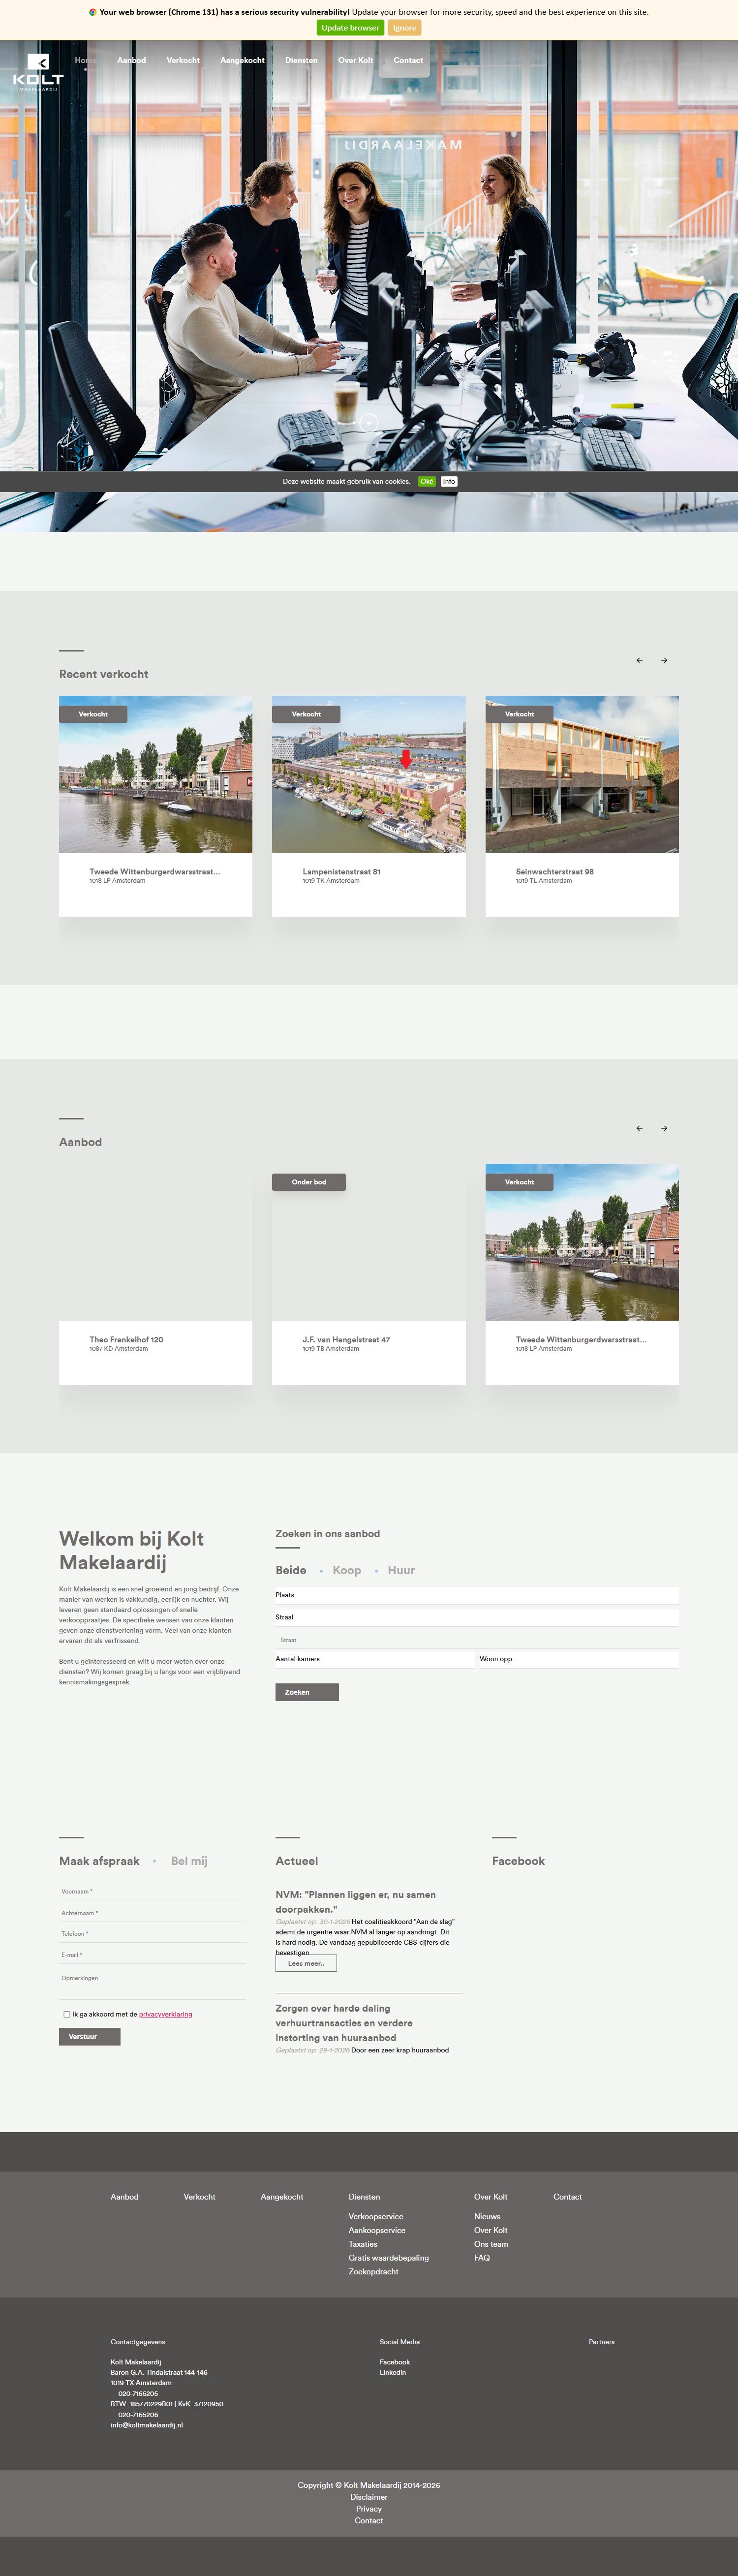Open the Aantal kamers dropdown
This screenshot has height=2576, width=738.
[x=374, y=1659]
